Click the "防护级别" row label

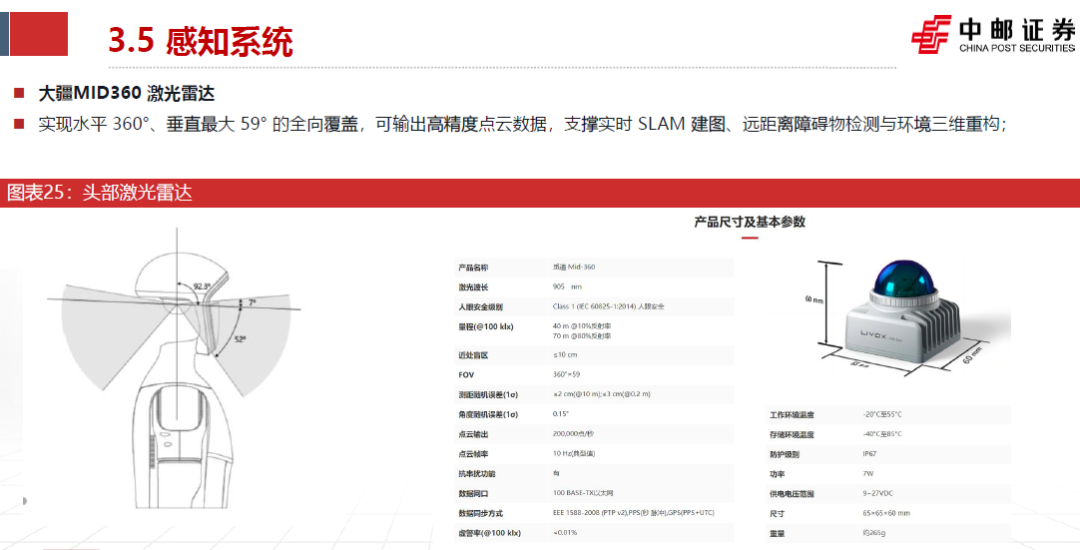[785, 455]
